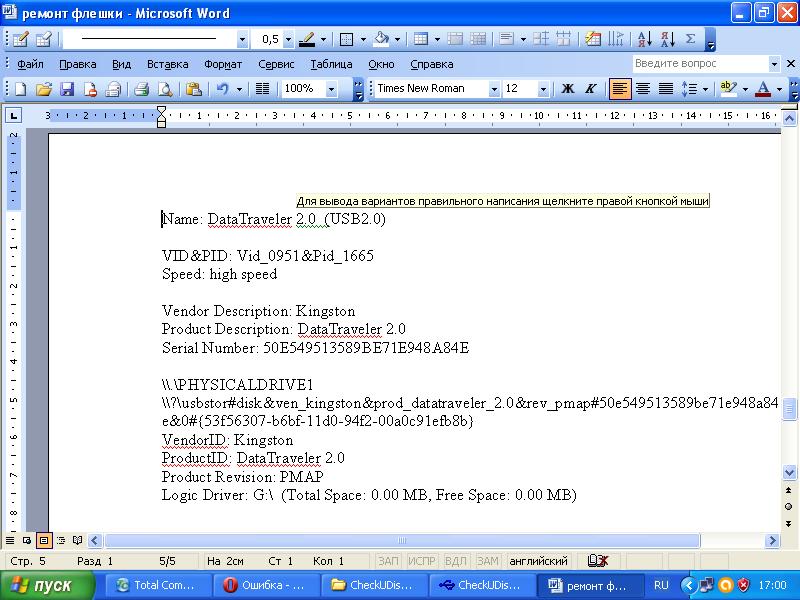This screenshot has width=800, height=600.
Task: Create a new blank document
Action: (20, 89)
